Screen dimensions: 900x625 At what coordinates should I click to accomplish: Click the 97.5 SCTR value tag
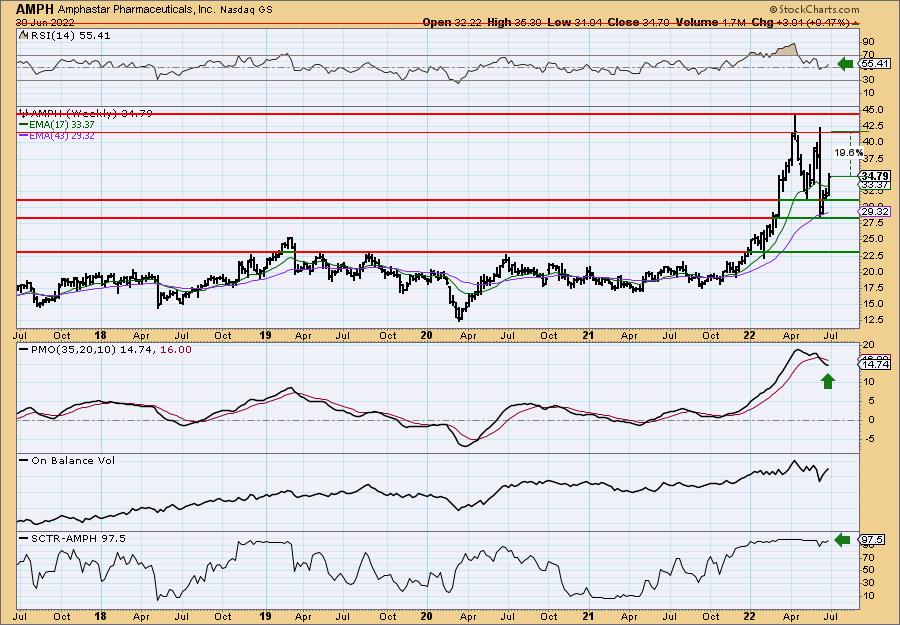(x=872, y=539)
